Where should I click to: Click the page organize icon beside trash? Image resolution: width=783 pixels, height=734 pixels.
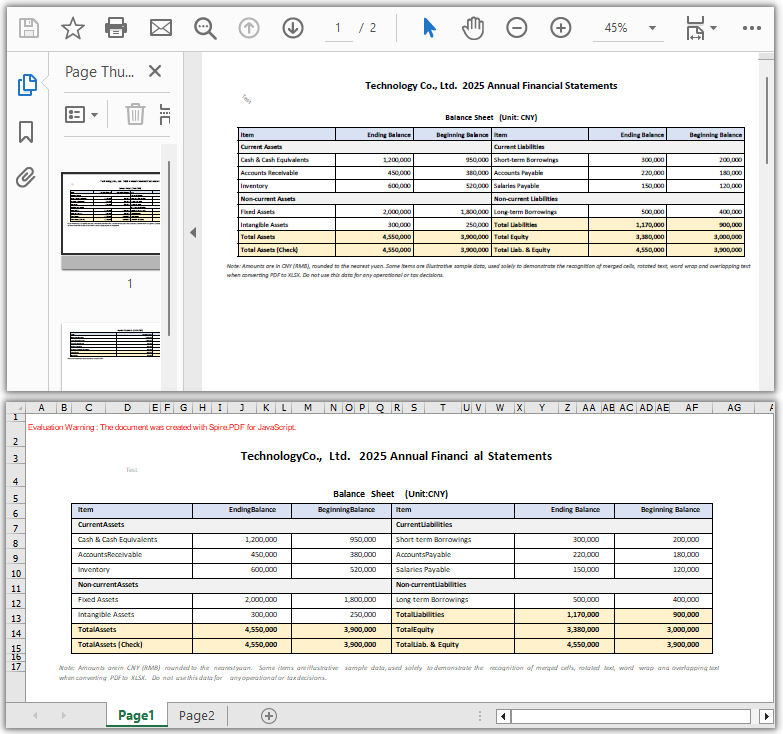165,114
